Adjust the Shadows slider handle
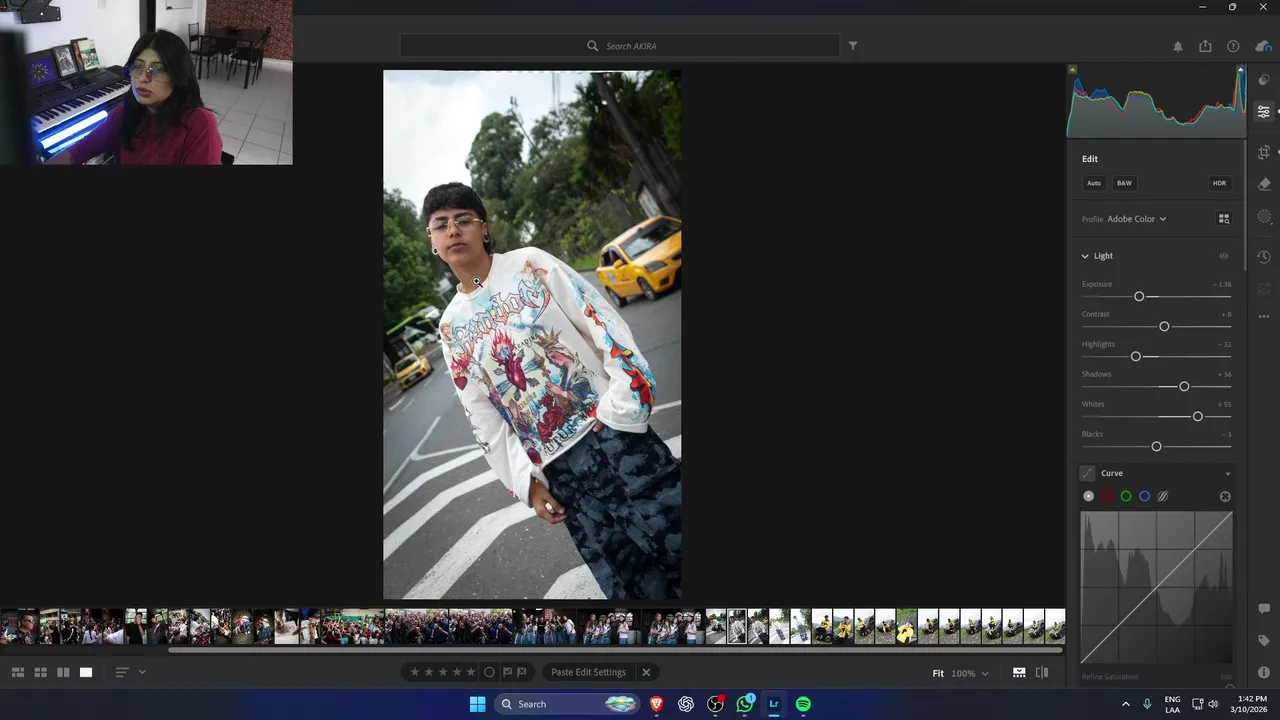1280x720 pixels. [x=1184, y=386]
